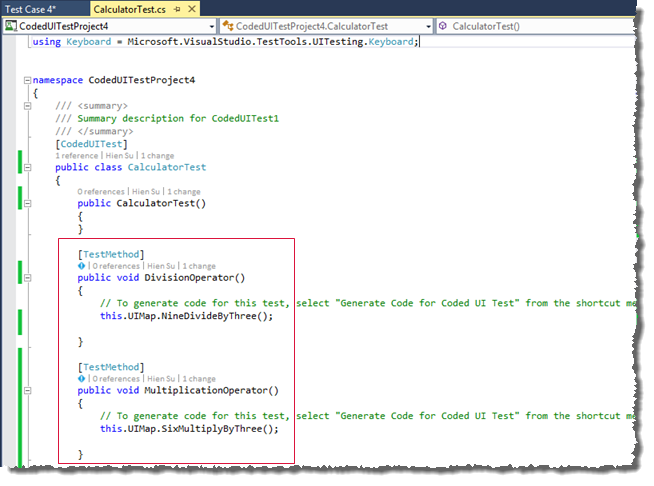The image size is (654, 486).
Task: Click the first [TestMethod] attribute above DivisionOperator
Action: (111, 254)
